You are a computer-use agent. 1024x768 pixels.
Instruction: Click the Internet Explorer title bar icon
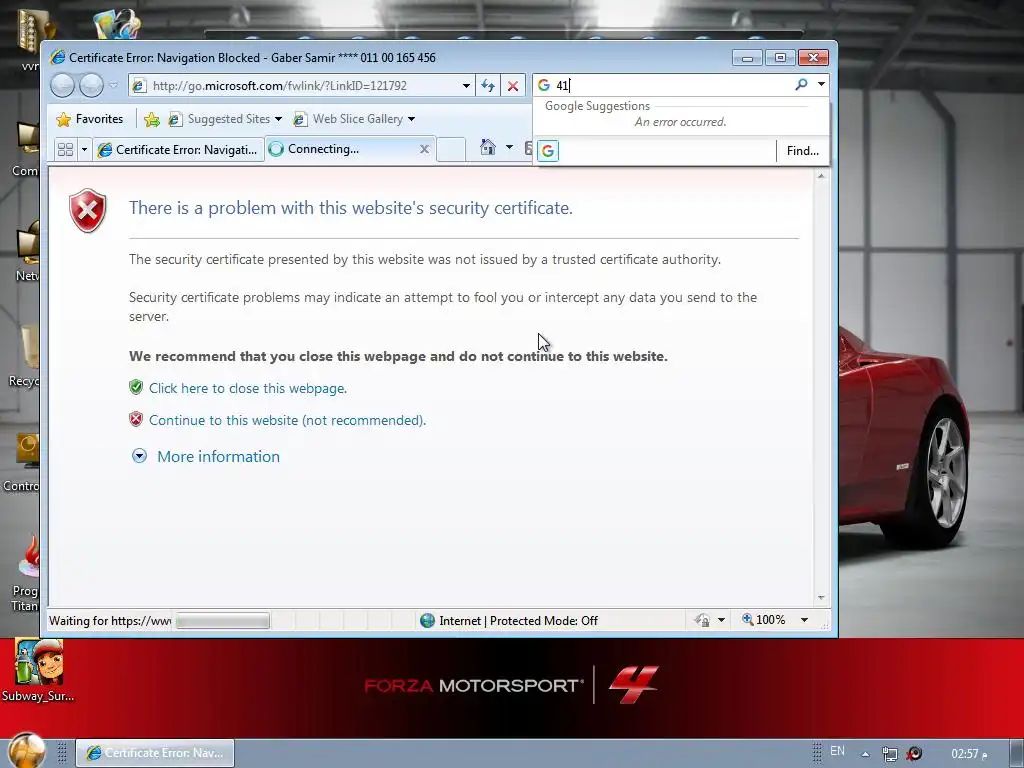click(58, 57)
